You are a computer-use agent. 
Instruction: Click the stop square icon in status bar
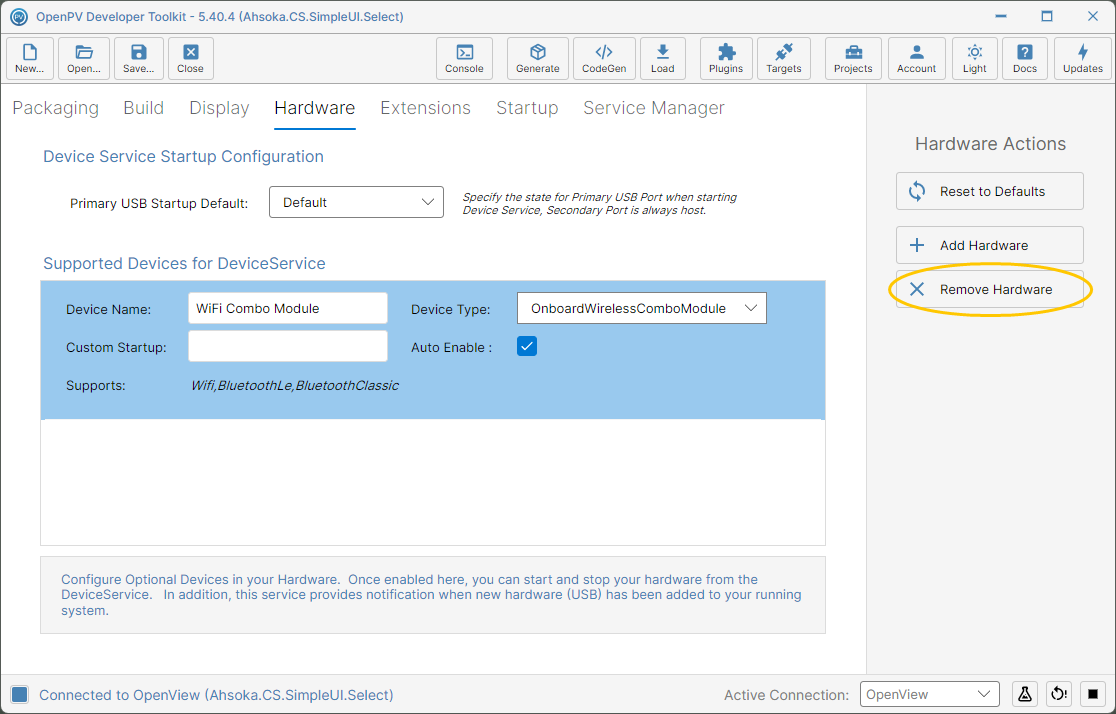click(1093, 694)
